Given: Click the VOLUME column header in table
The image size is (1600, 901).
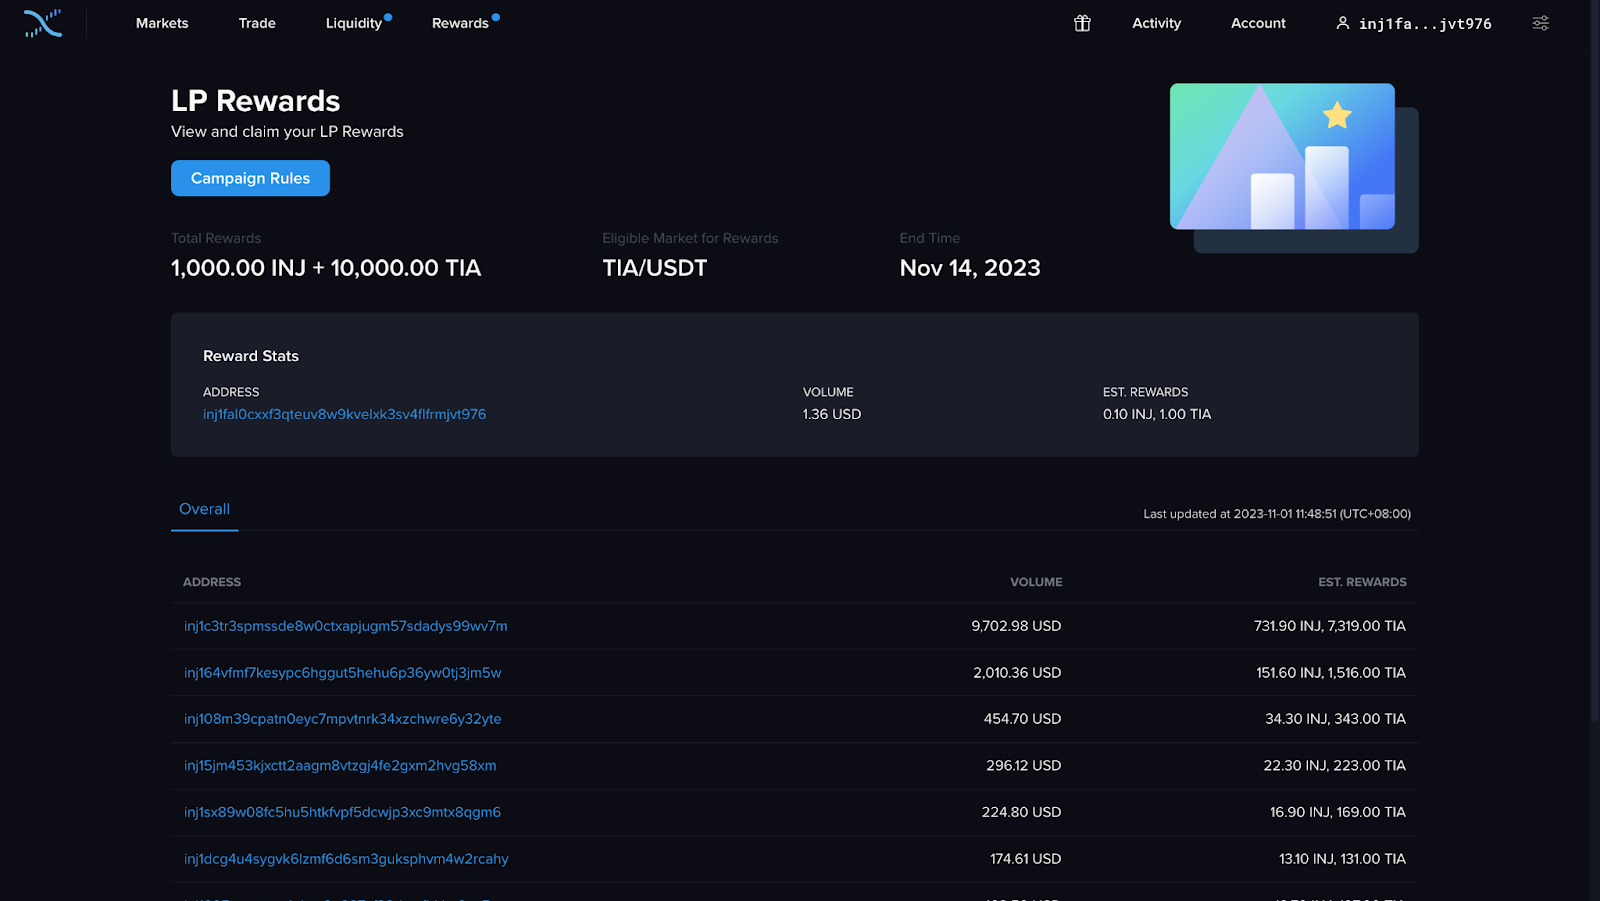Looking at the screenshot, I should [1036, 582].
